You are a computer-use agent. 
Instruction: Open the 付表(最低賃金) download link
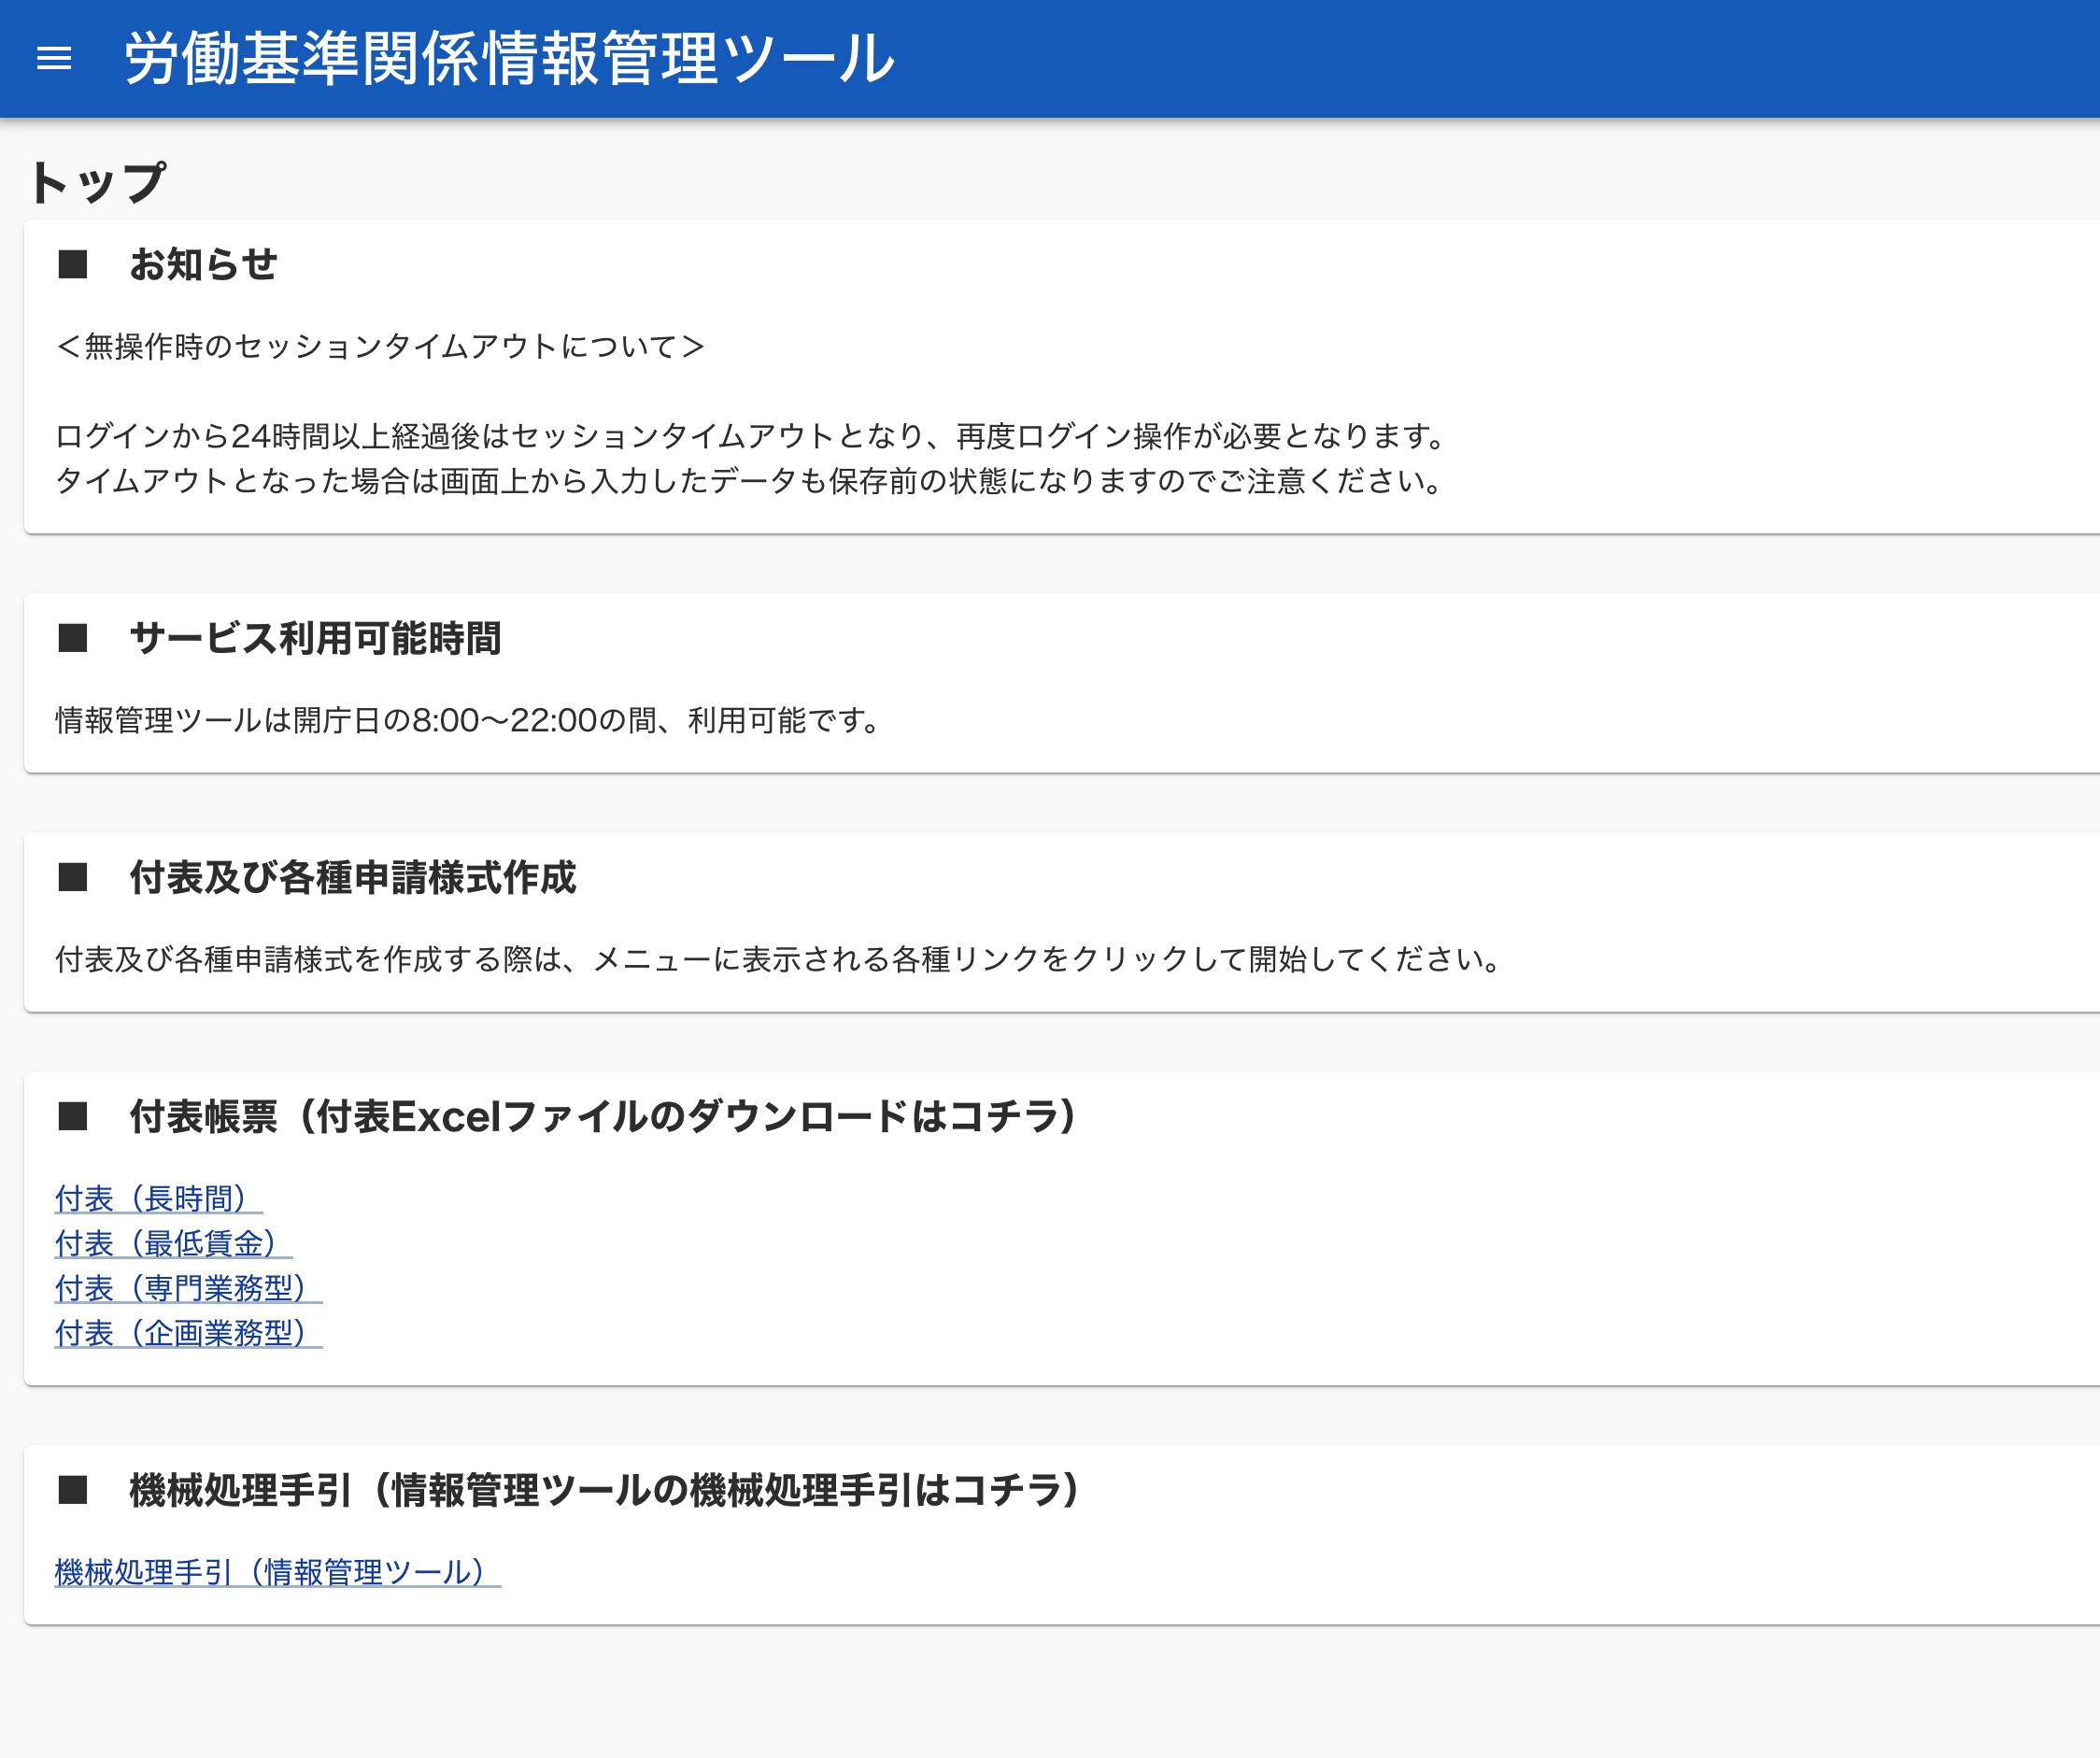click(172, 1243)
